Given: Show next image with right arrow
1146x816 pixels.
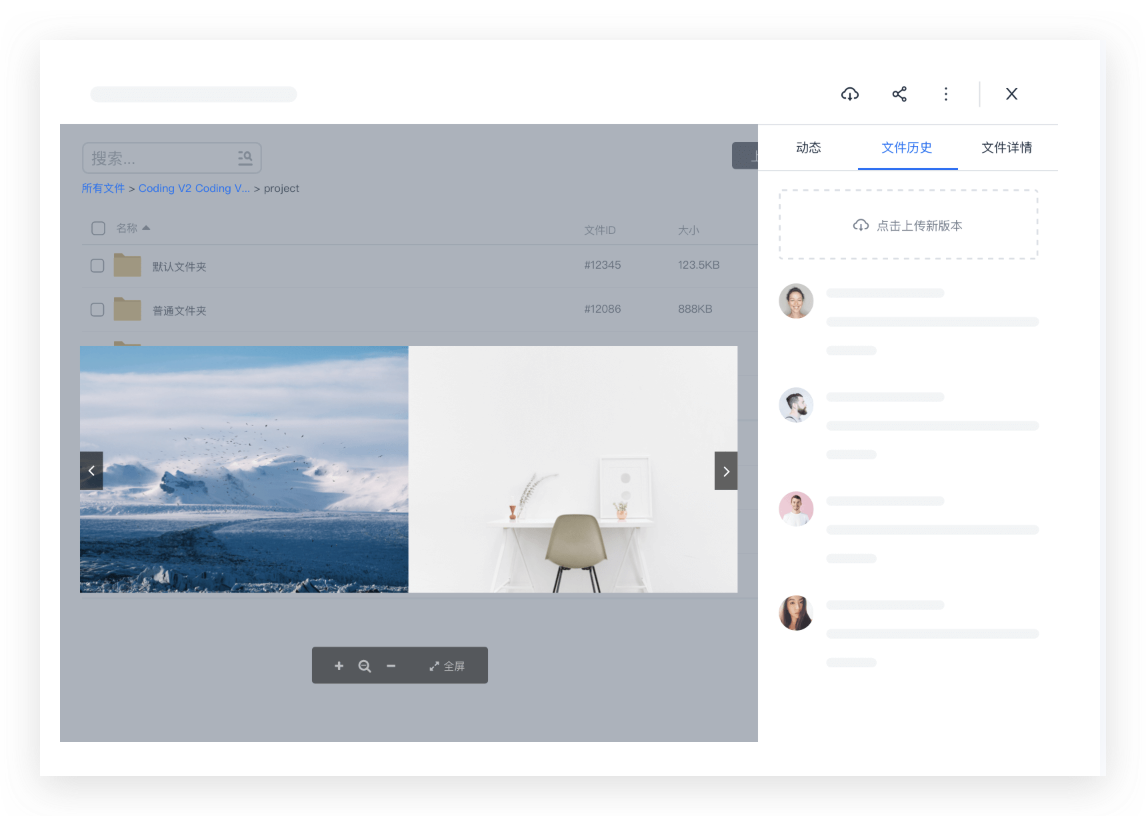Looking at the screenshot, I should point(726,471).
